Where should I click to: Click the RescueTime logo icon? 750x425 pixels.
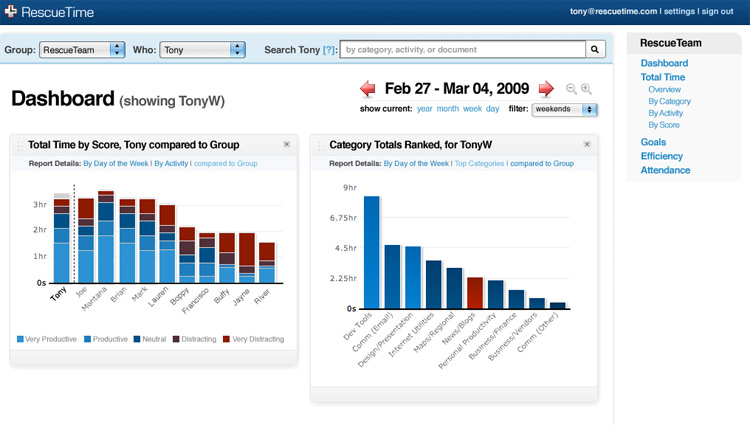11,11
